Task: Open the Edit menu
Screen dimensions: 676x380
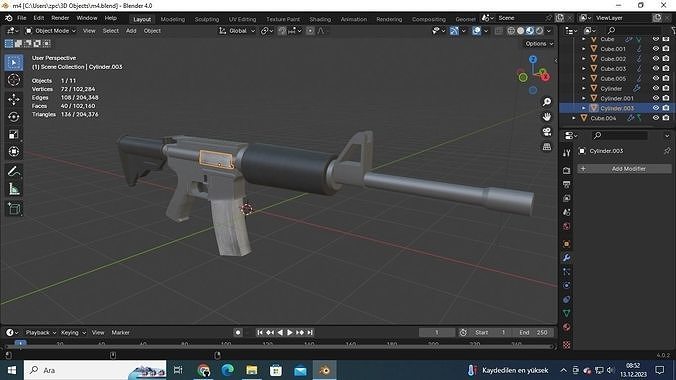Action: (39, 18)
